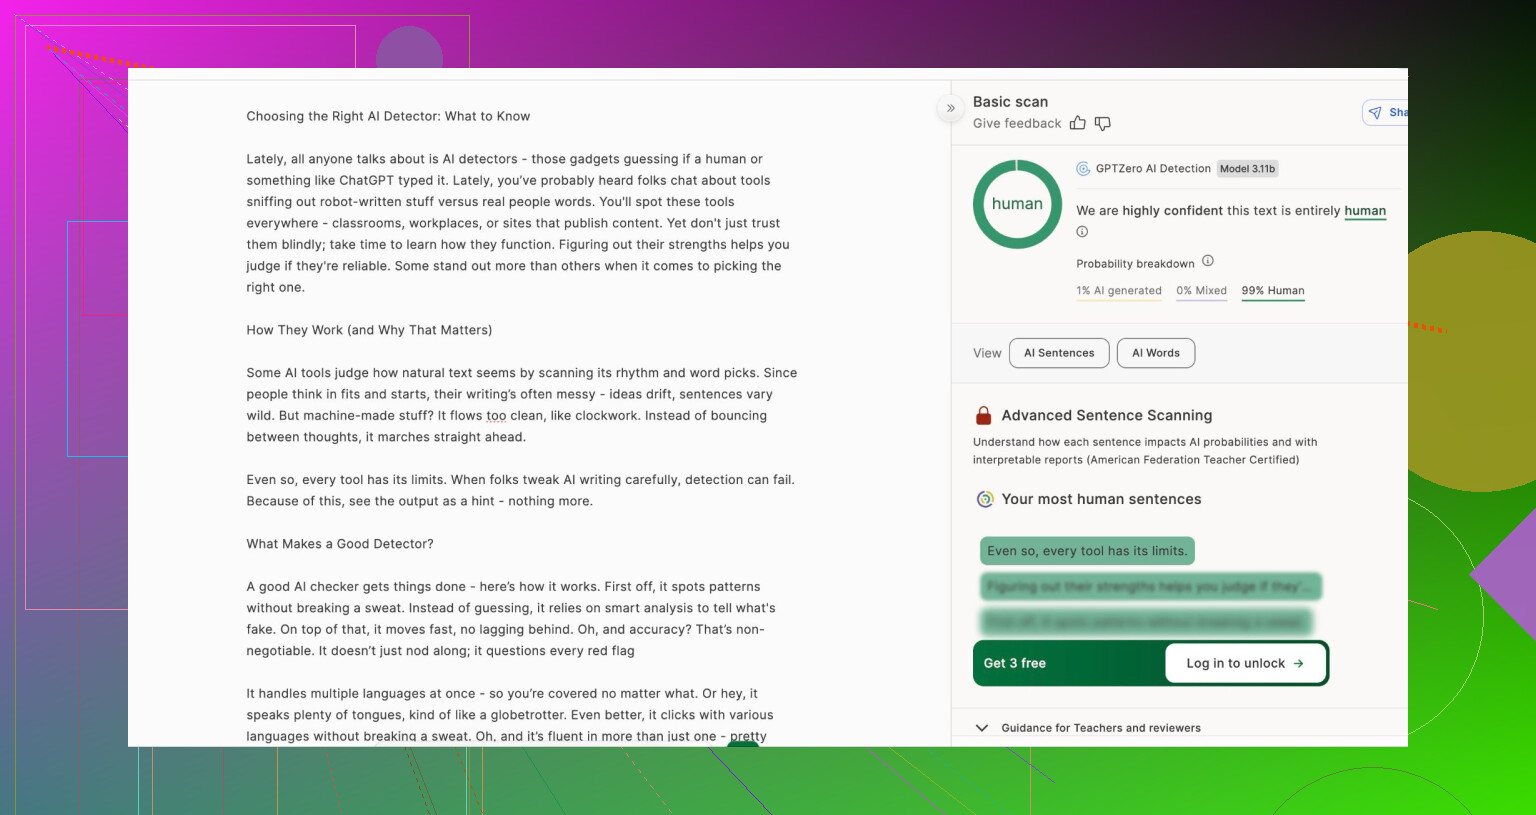This screenshot has height=815, width=1536.
Task: Select the 0% Mixed breakdown
Action: [x=1201, y=291]
